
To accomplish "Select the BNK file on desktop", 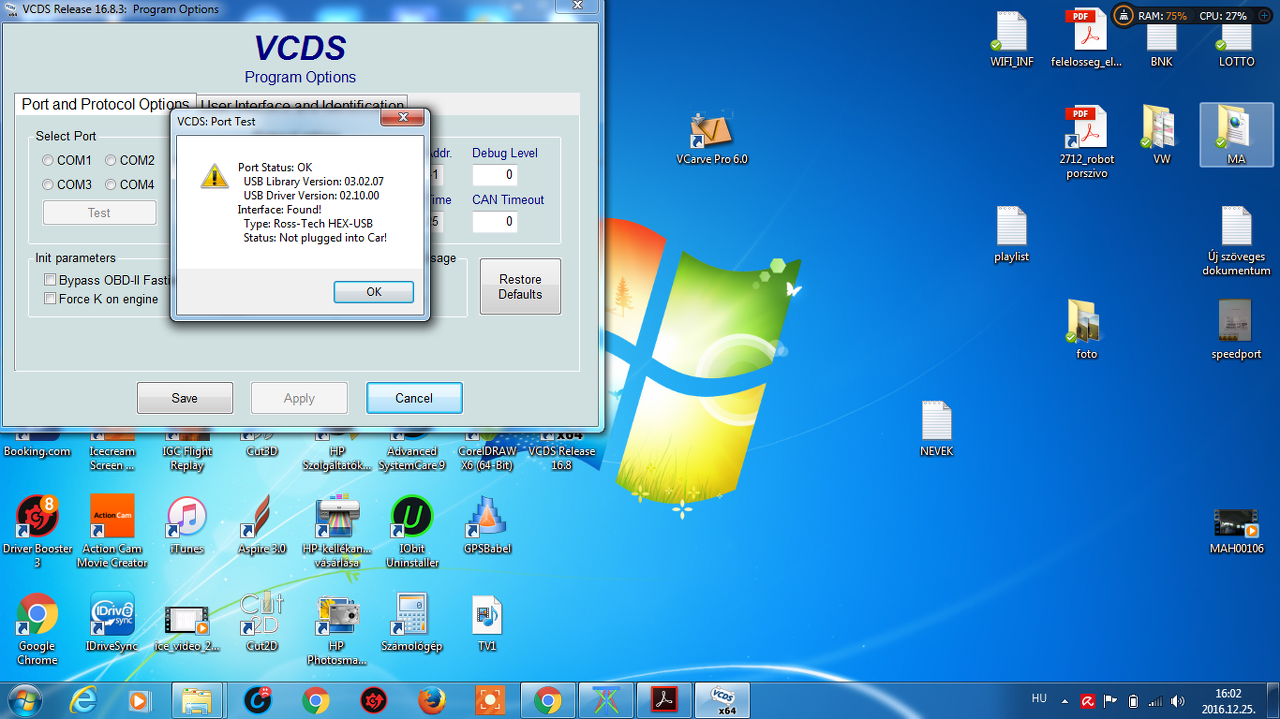I will point(1161,45).
